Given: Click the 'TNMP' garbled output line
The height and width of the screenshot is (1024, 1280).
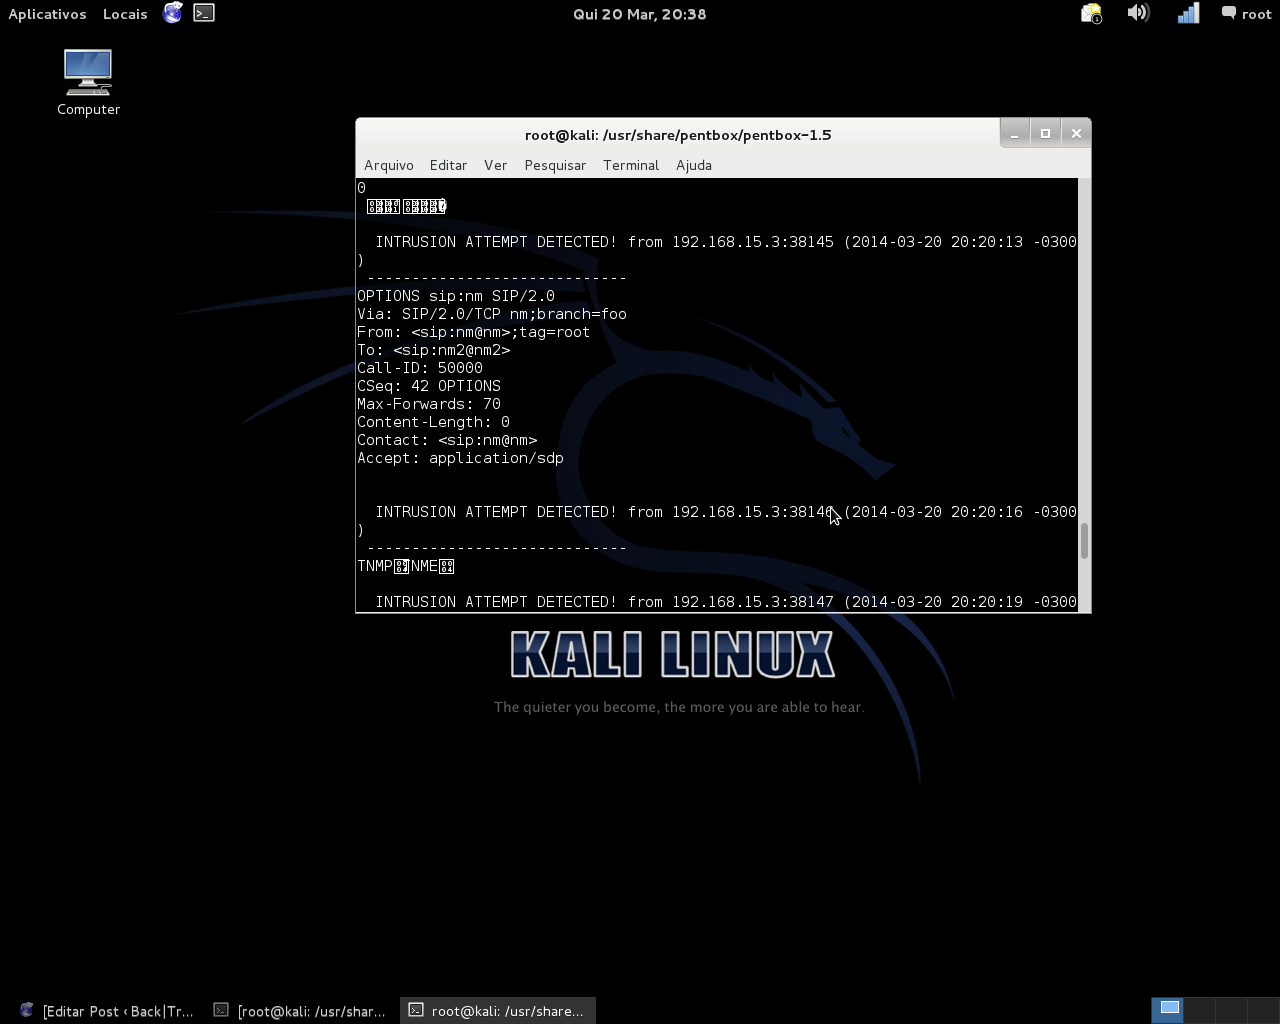Looking at the screenshot, I should (406, 566).
